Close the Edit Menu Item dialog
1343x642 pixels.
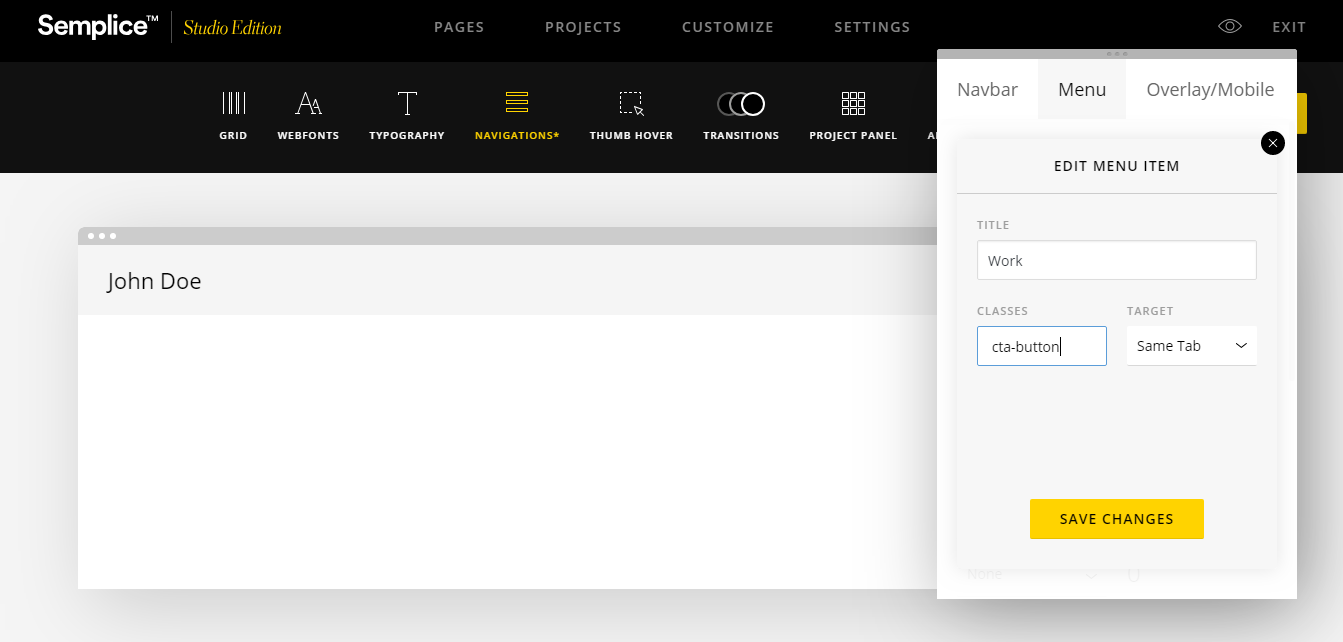(x=1272, y=143)
